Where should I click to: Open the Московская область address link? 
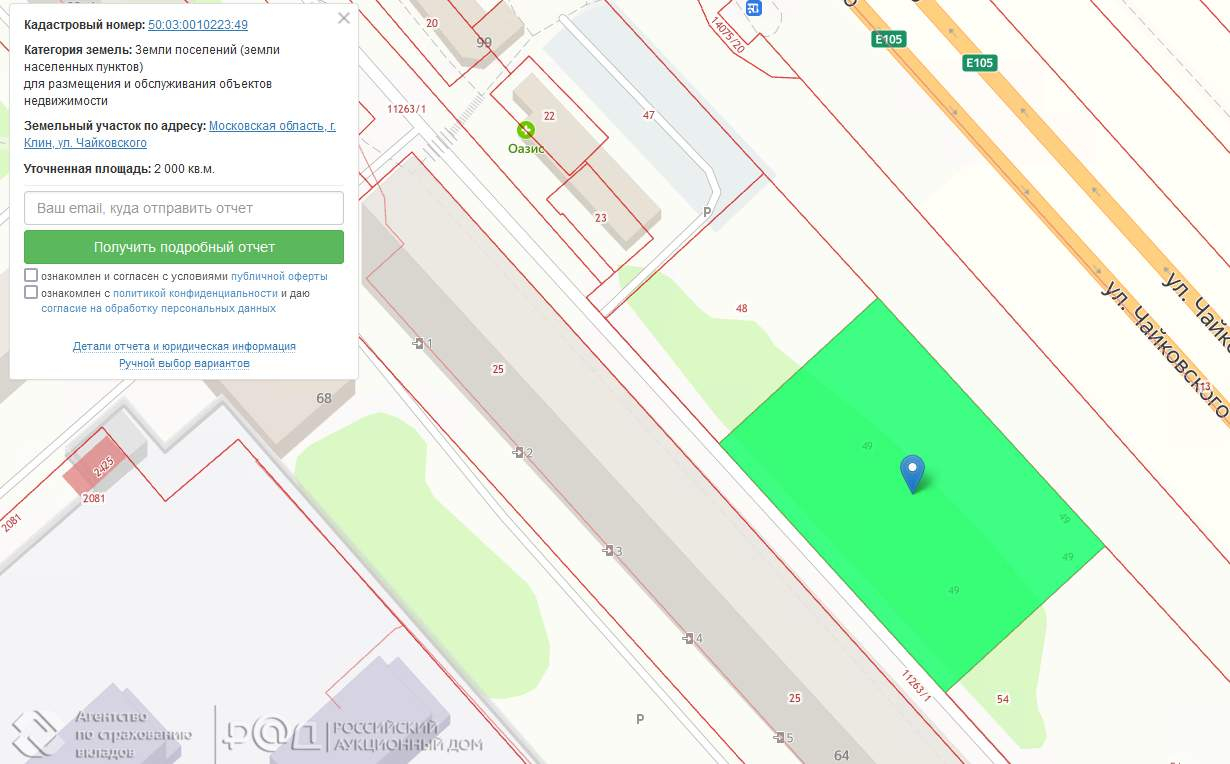click(272, 126)
